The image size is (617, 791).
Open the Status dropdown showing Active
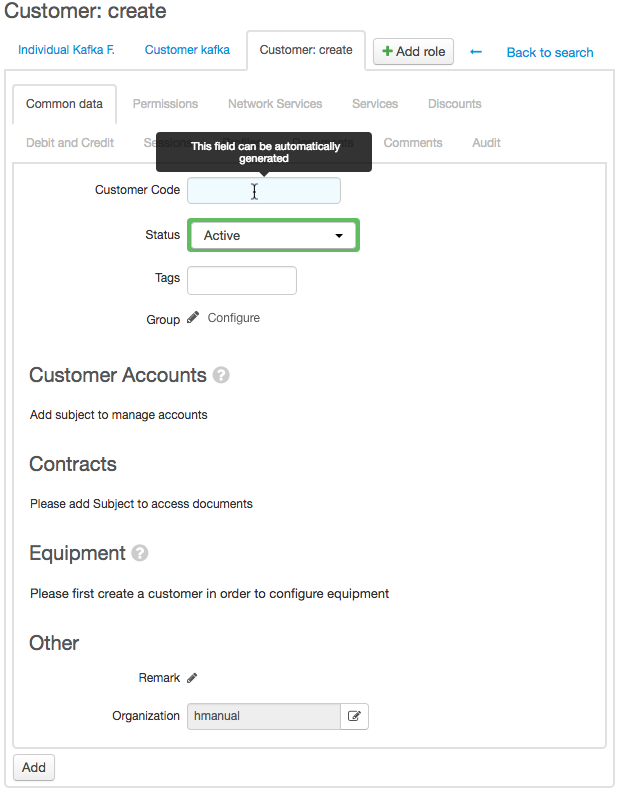click(273, 235)
